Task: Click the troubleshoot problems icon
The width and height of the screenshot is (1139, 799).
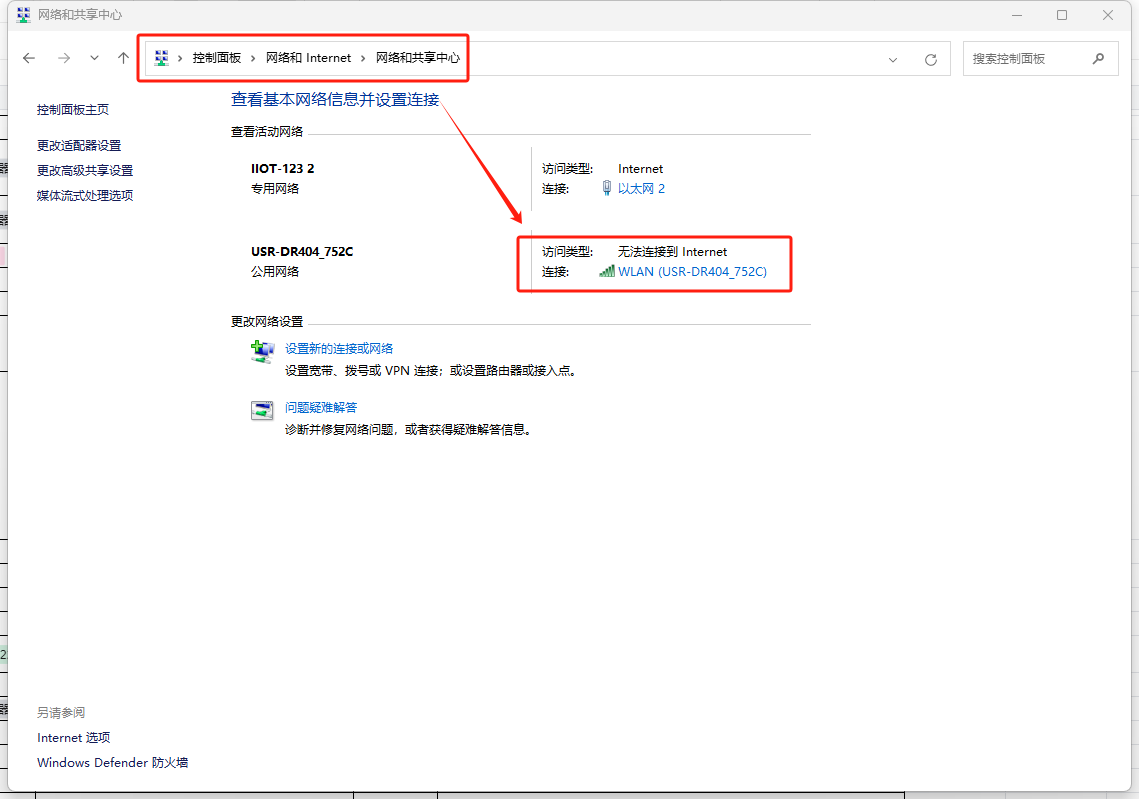Action: click(x=262, y=410)
